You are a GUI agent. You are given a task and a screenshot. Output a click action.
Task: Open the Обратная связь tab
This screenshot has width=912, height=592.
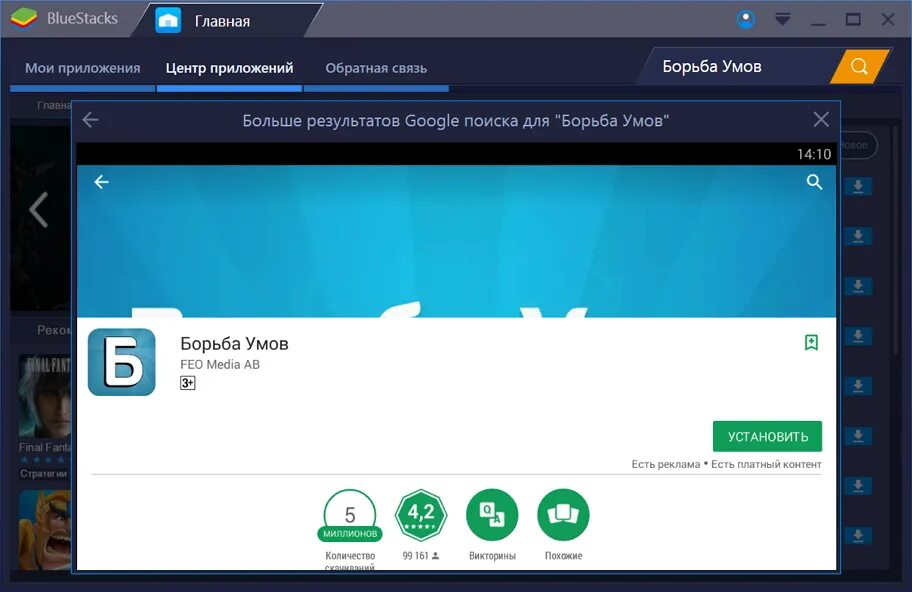376,68
